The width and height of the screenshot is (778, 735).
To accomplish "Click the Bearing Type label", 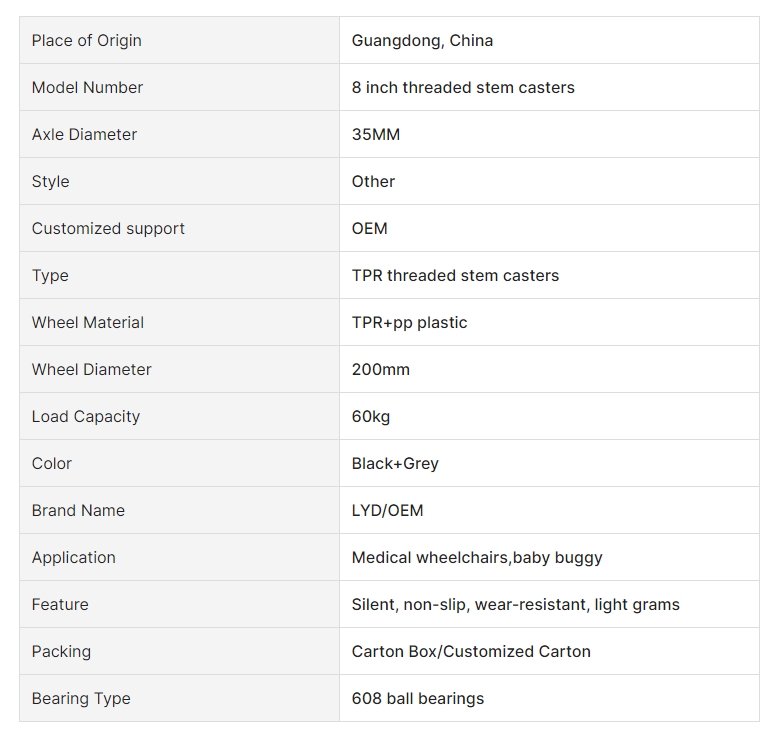I will (81, 698).
